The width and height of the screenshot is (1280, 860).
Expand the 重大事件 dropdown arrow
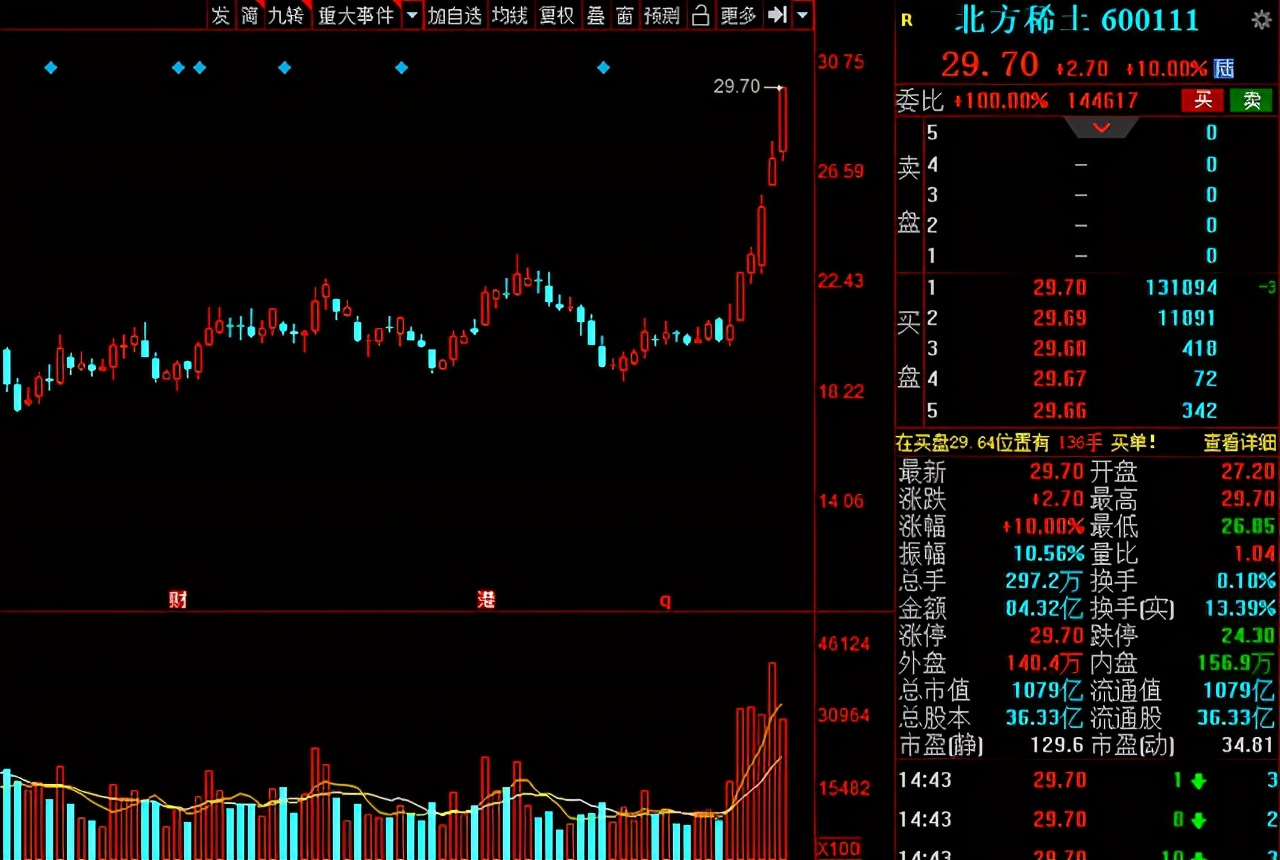(x=412, y=16)
